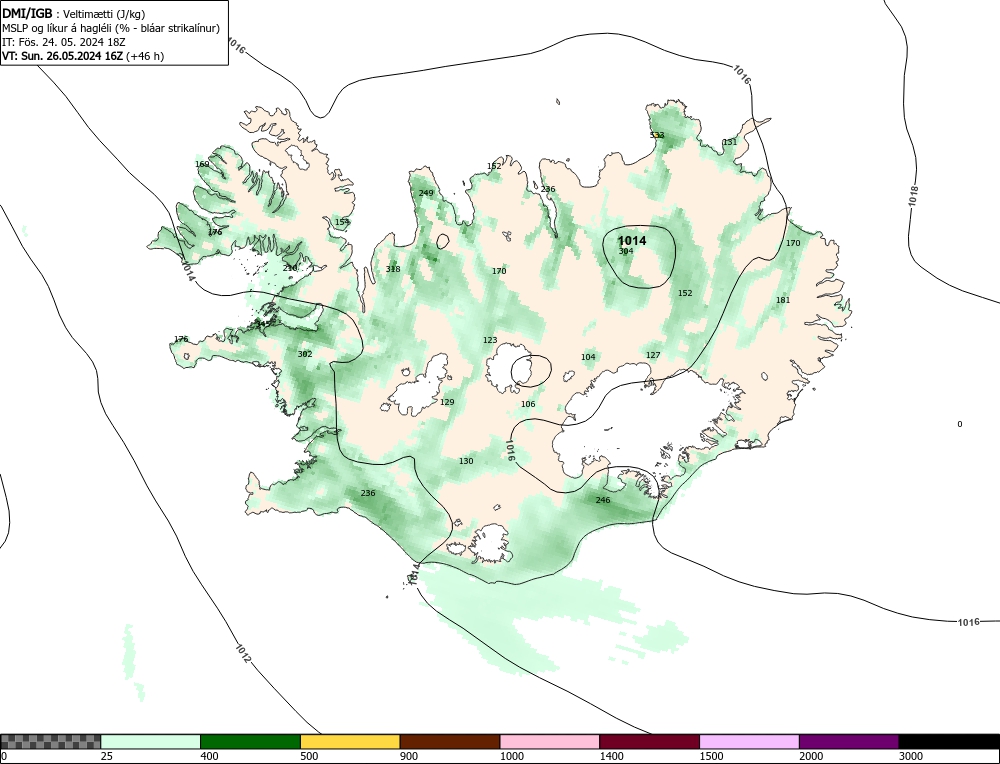
Task: Click the 106 value
Action: 528,404
